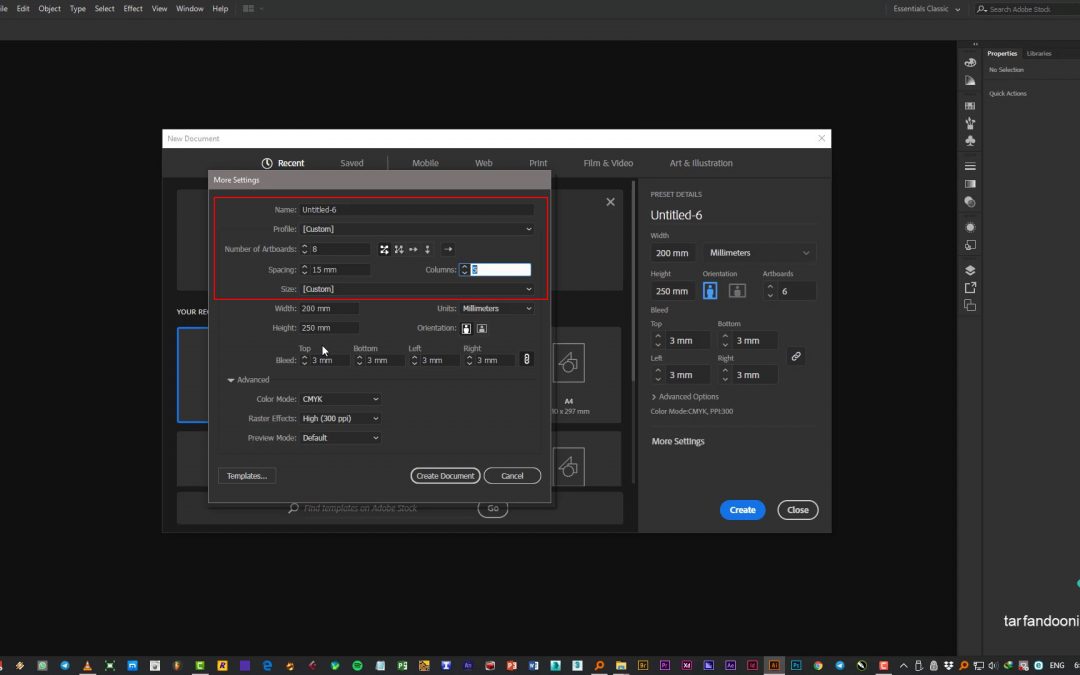Click the Create Document button
This screenshot has height=675, width=1080.
tap(445, 476)
